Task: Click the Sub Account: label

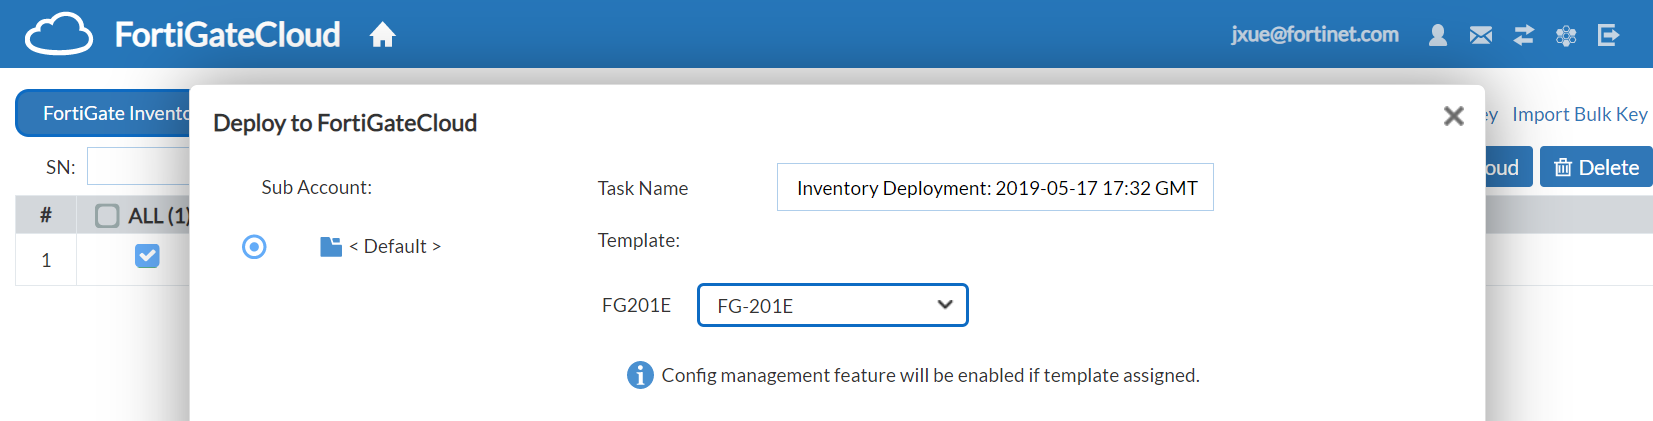Action: [316, 187]
